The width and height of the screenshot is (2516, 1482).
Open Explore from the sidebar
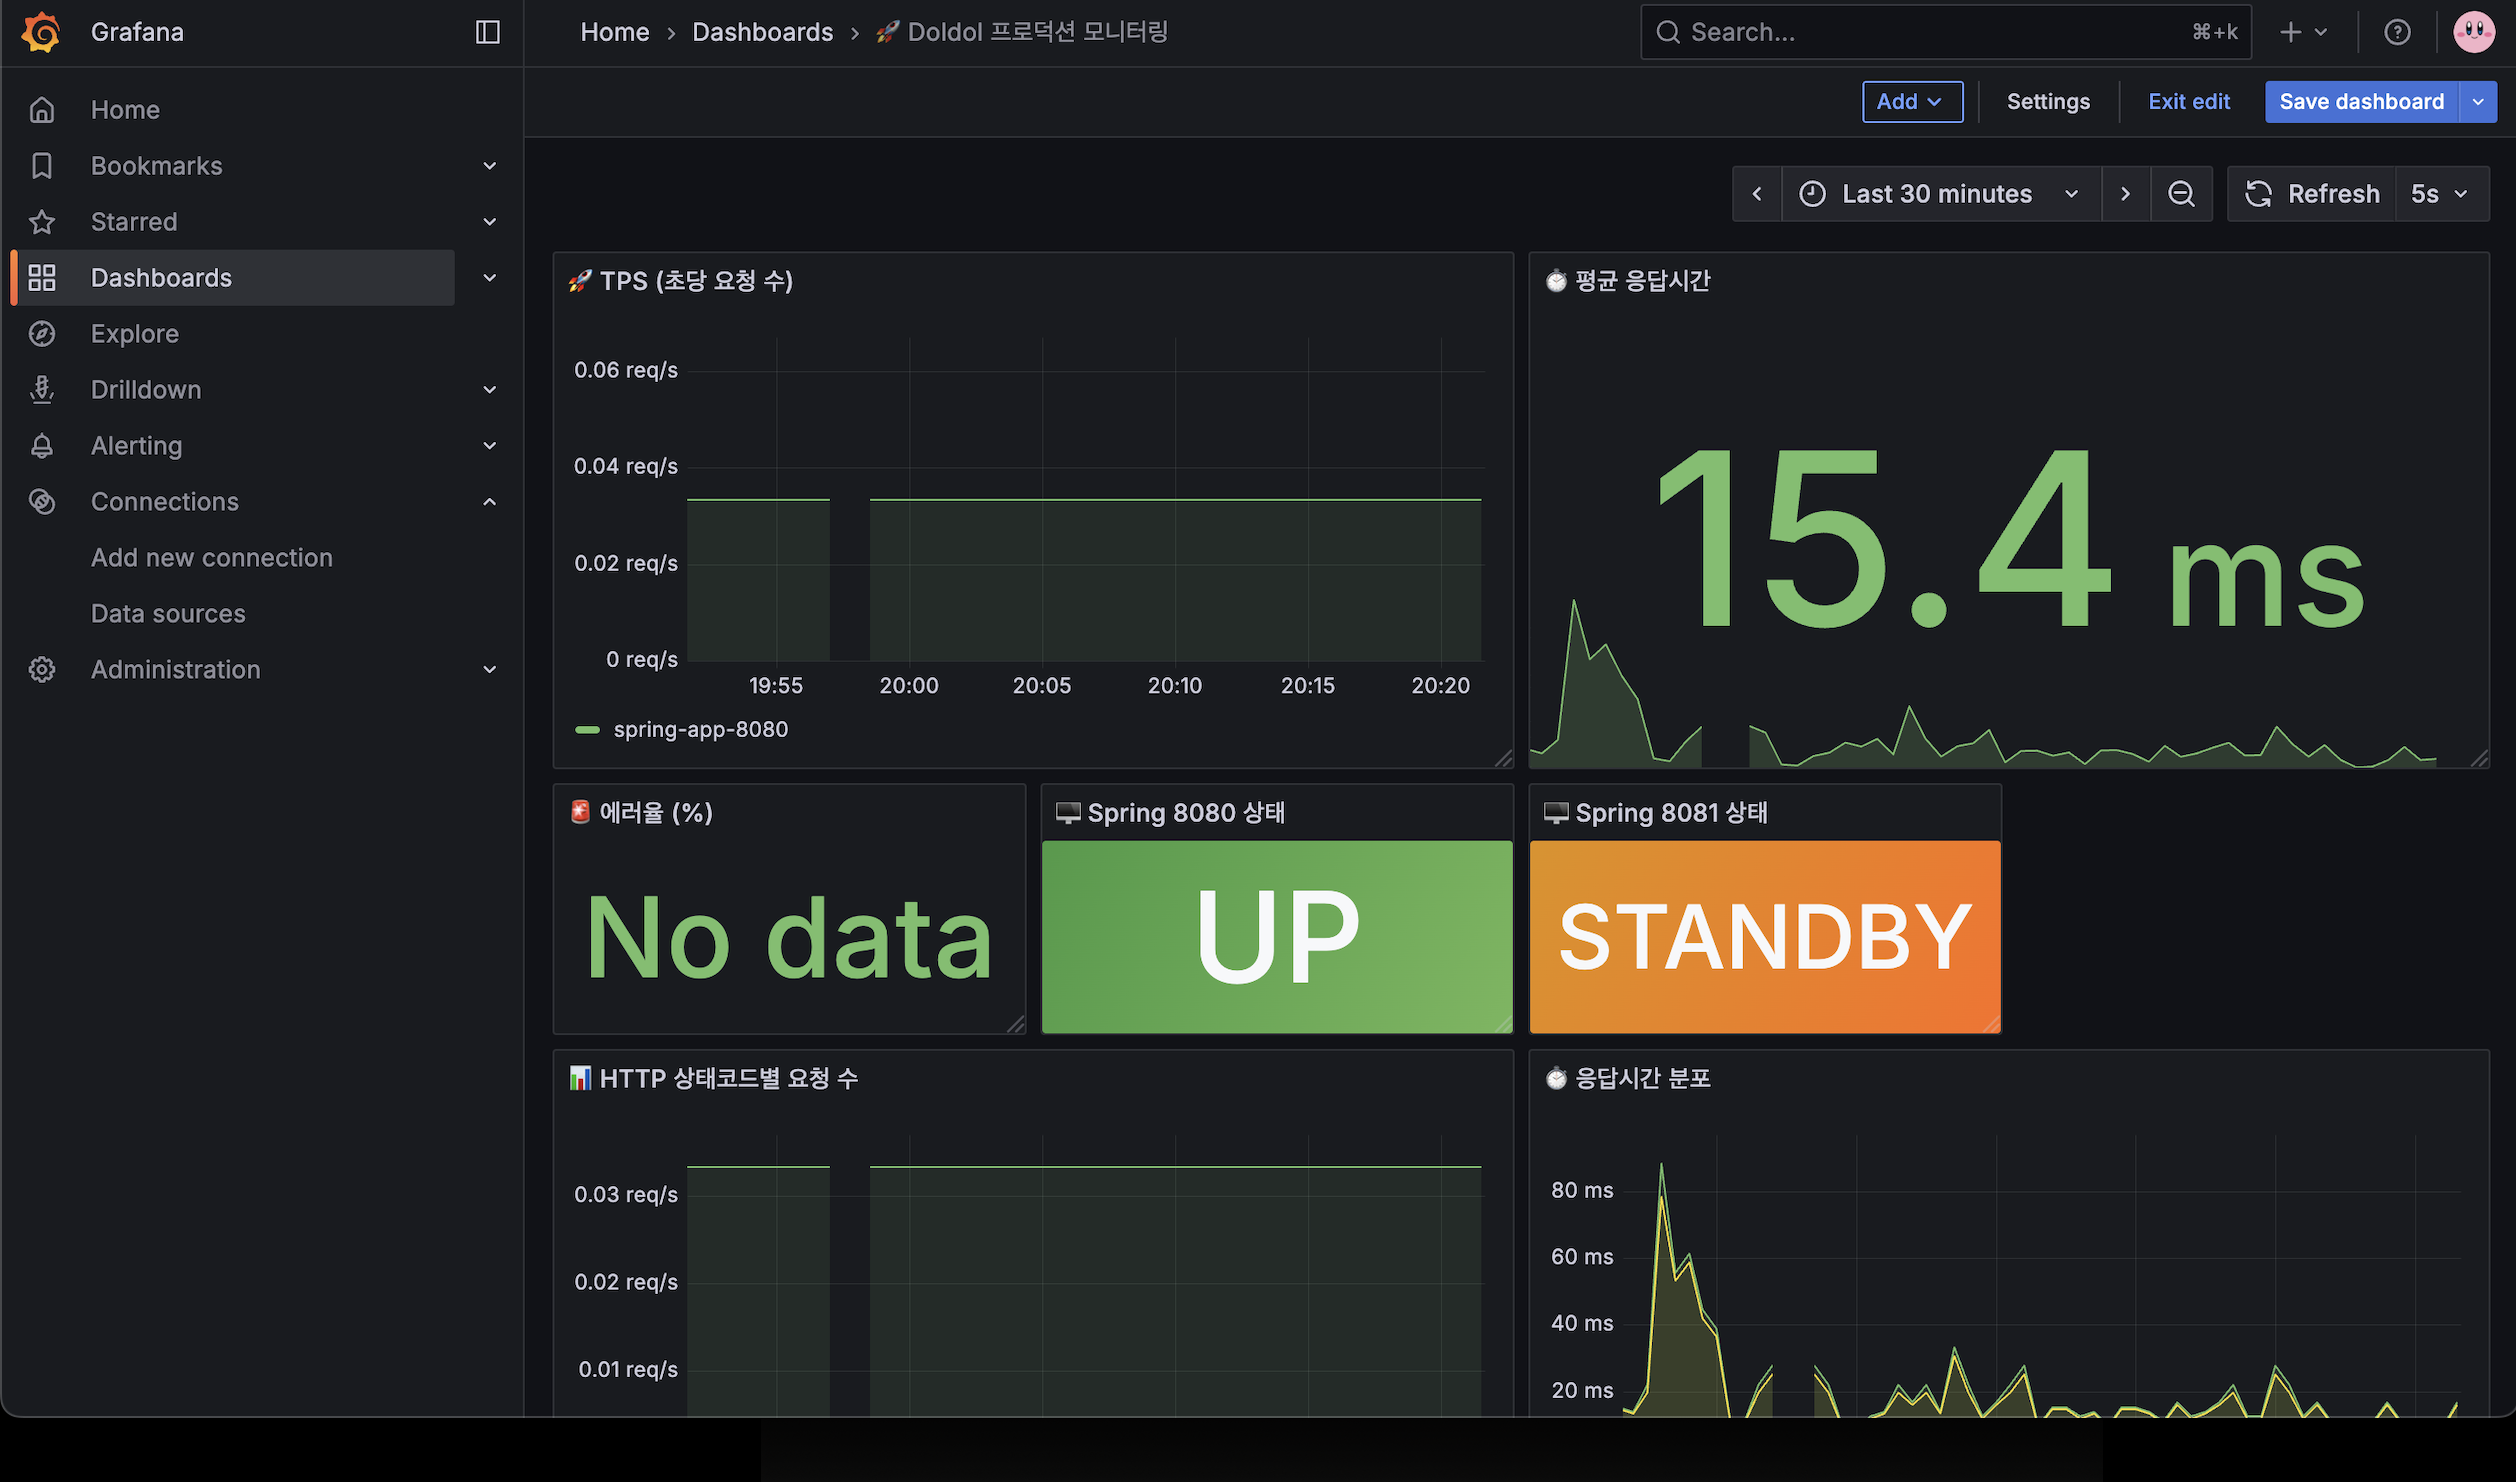(135, 334)
